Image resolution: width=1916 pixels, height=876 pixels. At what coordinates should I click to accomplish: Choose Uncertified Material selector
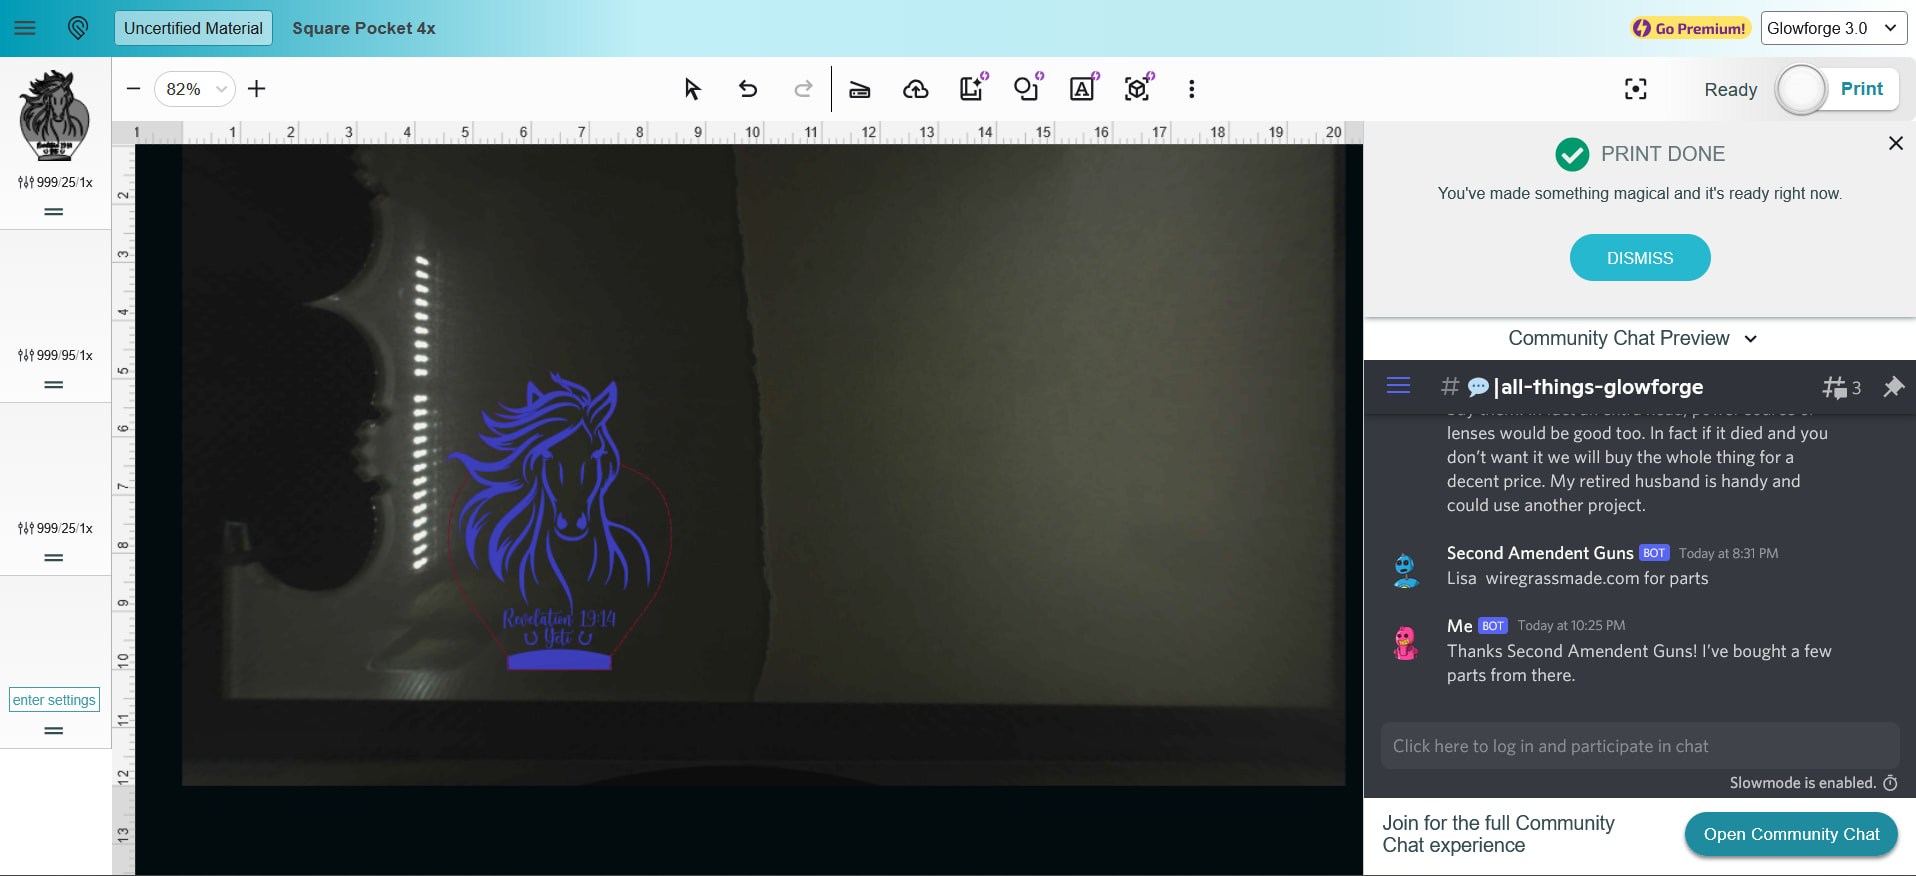pyautogui.click(x=193, y=28)
